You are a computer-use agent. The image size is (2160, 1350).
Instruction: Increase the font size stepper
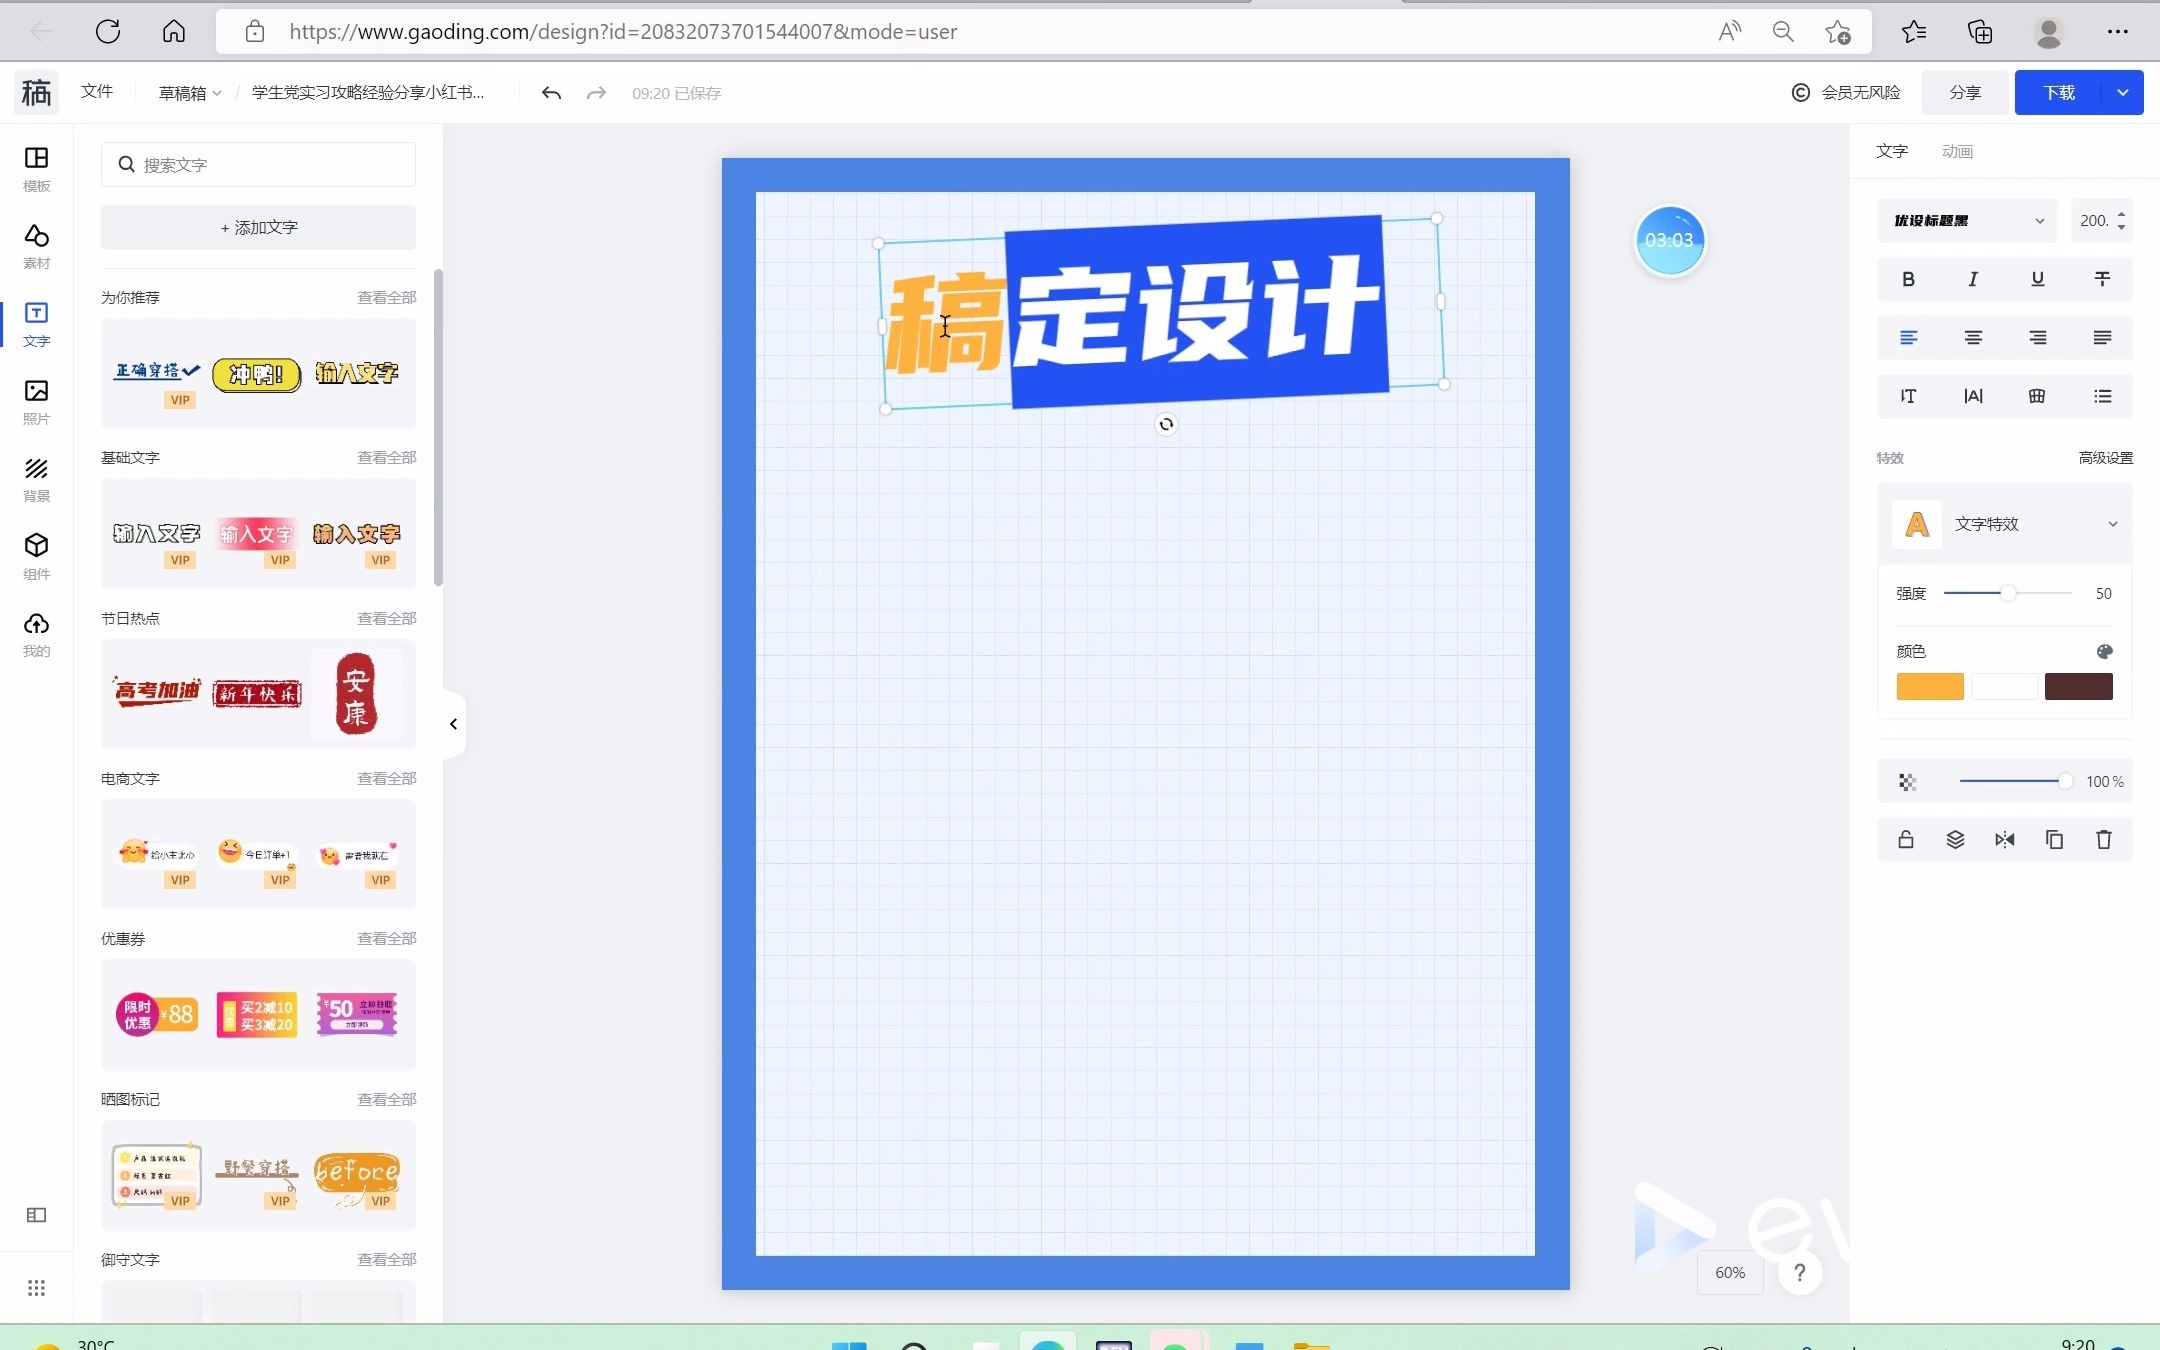[2121, 214]
